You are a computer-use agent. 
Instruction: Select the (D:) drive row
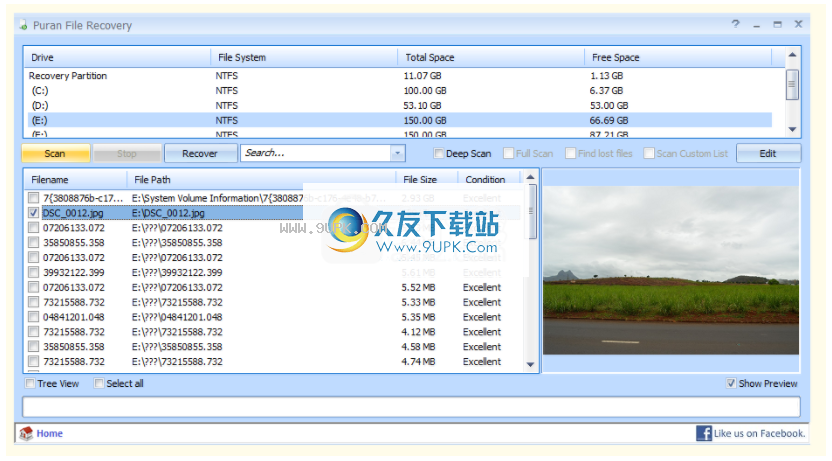point(398,106)
